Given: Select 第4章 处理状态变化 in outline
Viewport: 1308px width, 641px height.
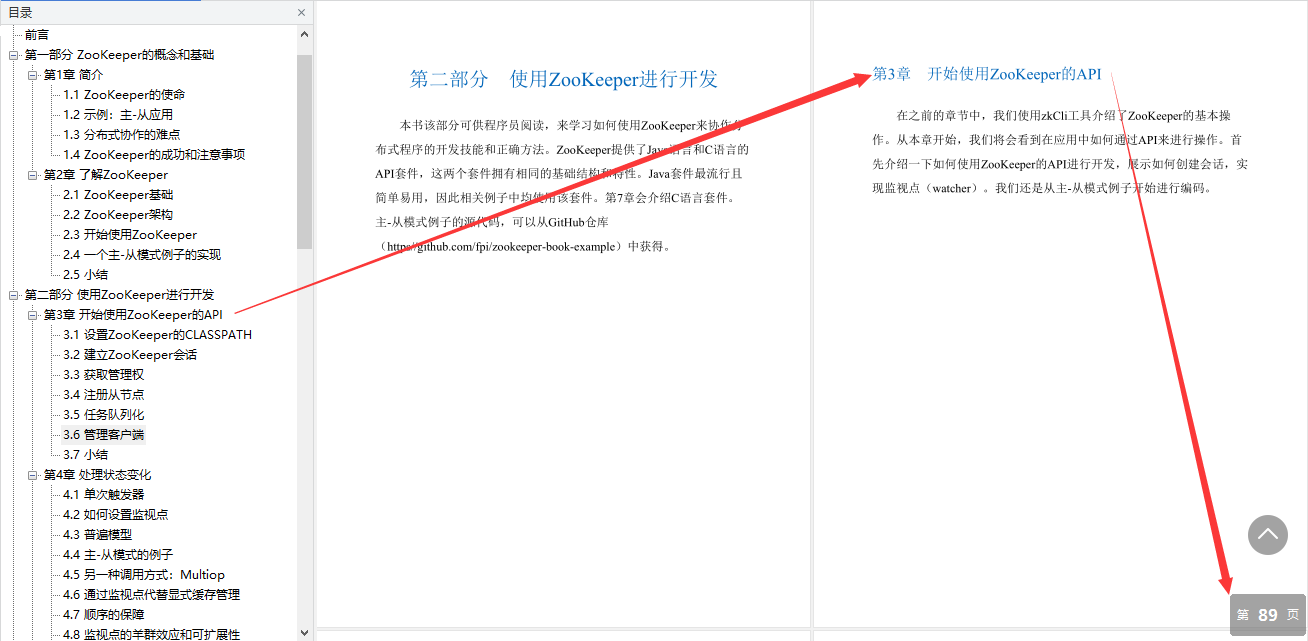Looking at the screenshot, I should 97,475.
